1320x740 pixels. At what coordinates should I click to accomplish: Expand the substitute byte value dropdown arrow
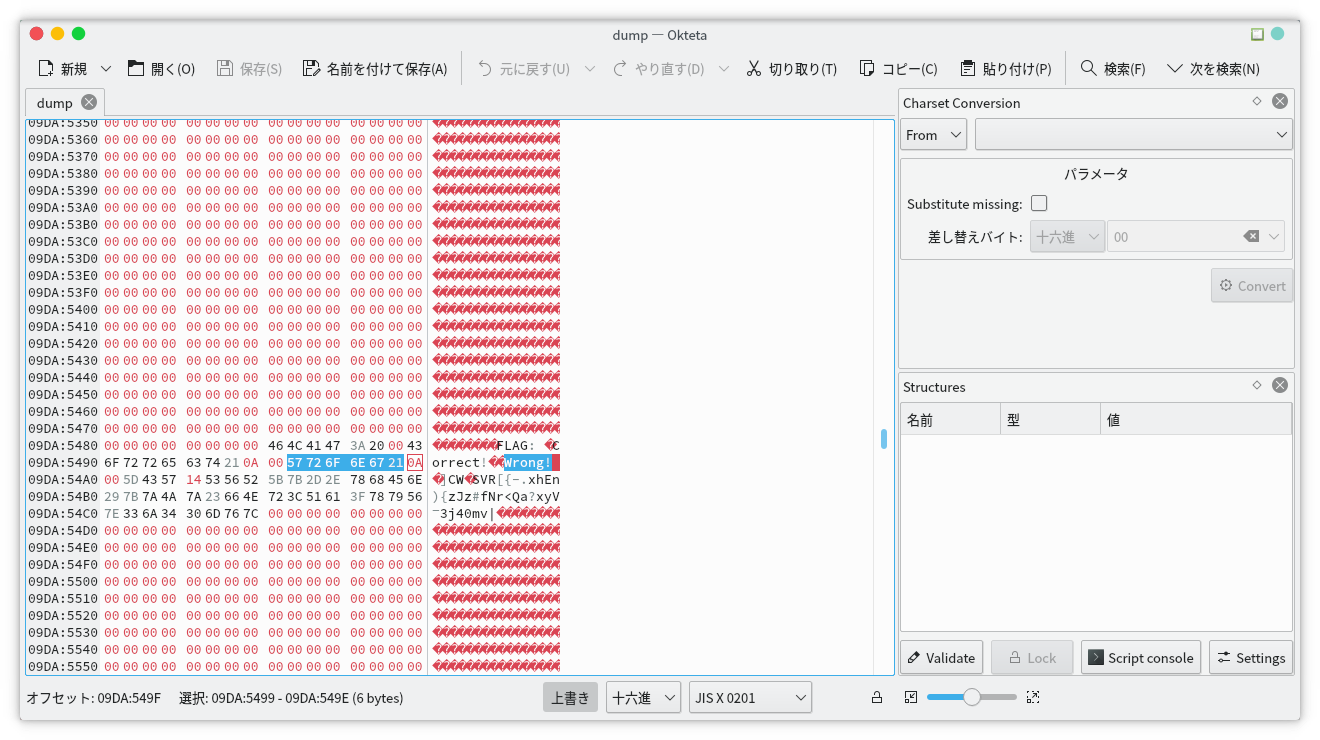click(x=1274, y=237)
